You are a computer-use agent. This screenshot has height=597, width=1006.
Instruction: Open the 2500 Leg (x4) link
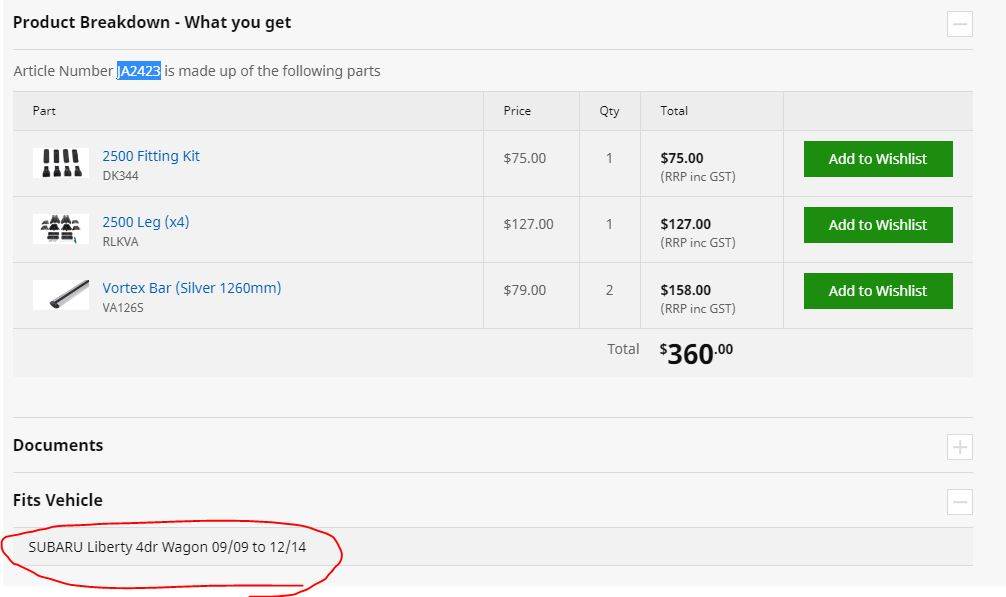coord(145,222)
